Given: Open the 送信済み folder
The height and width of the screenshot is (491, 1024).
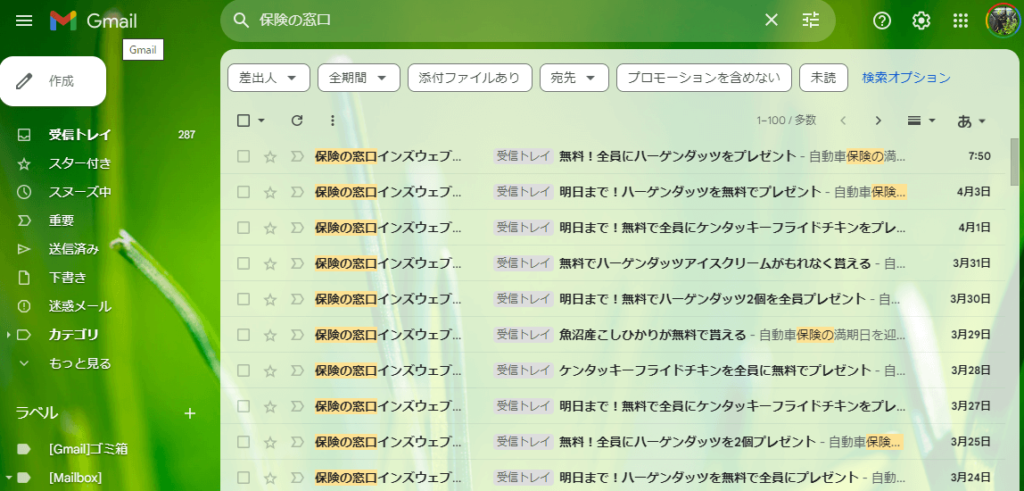Looking at the screenshot, I should (74, 249).
